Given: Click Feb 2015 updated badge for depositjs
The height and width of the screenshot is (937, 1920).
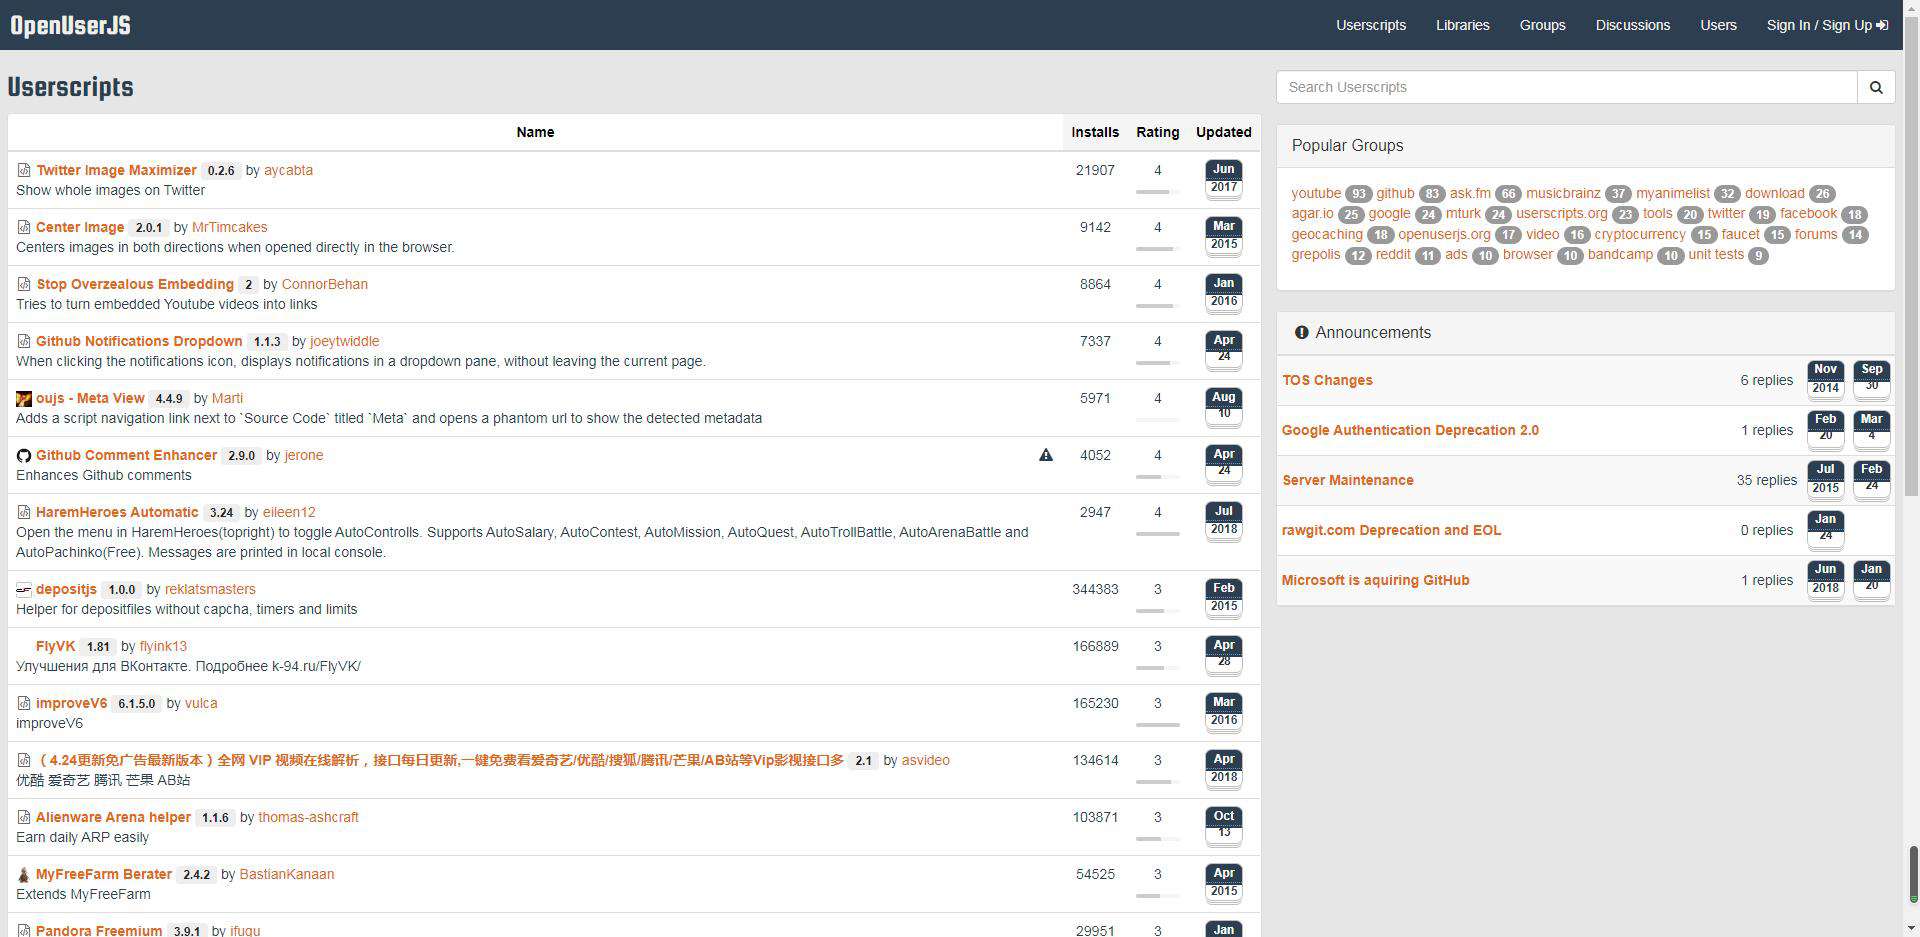Looking at the screenshot, I should (x=1224, y=598).
